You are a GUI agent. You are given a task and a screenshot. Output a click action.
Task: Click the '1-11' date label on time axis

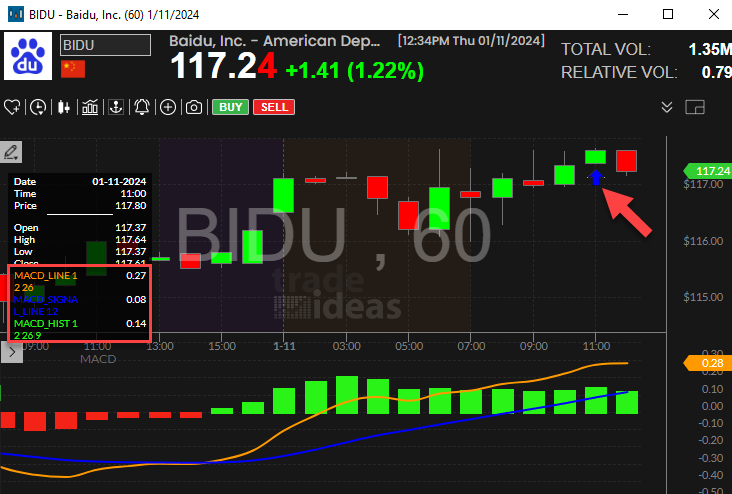click(284, 346)
